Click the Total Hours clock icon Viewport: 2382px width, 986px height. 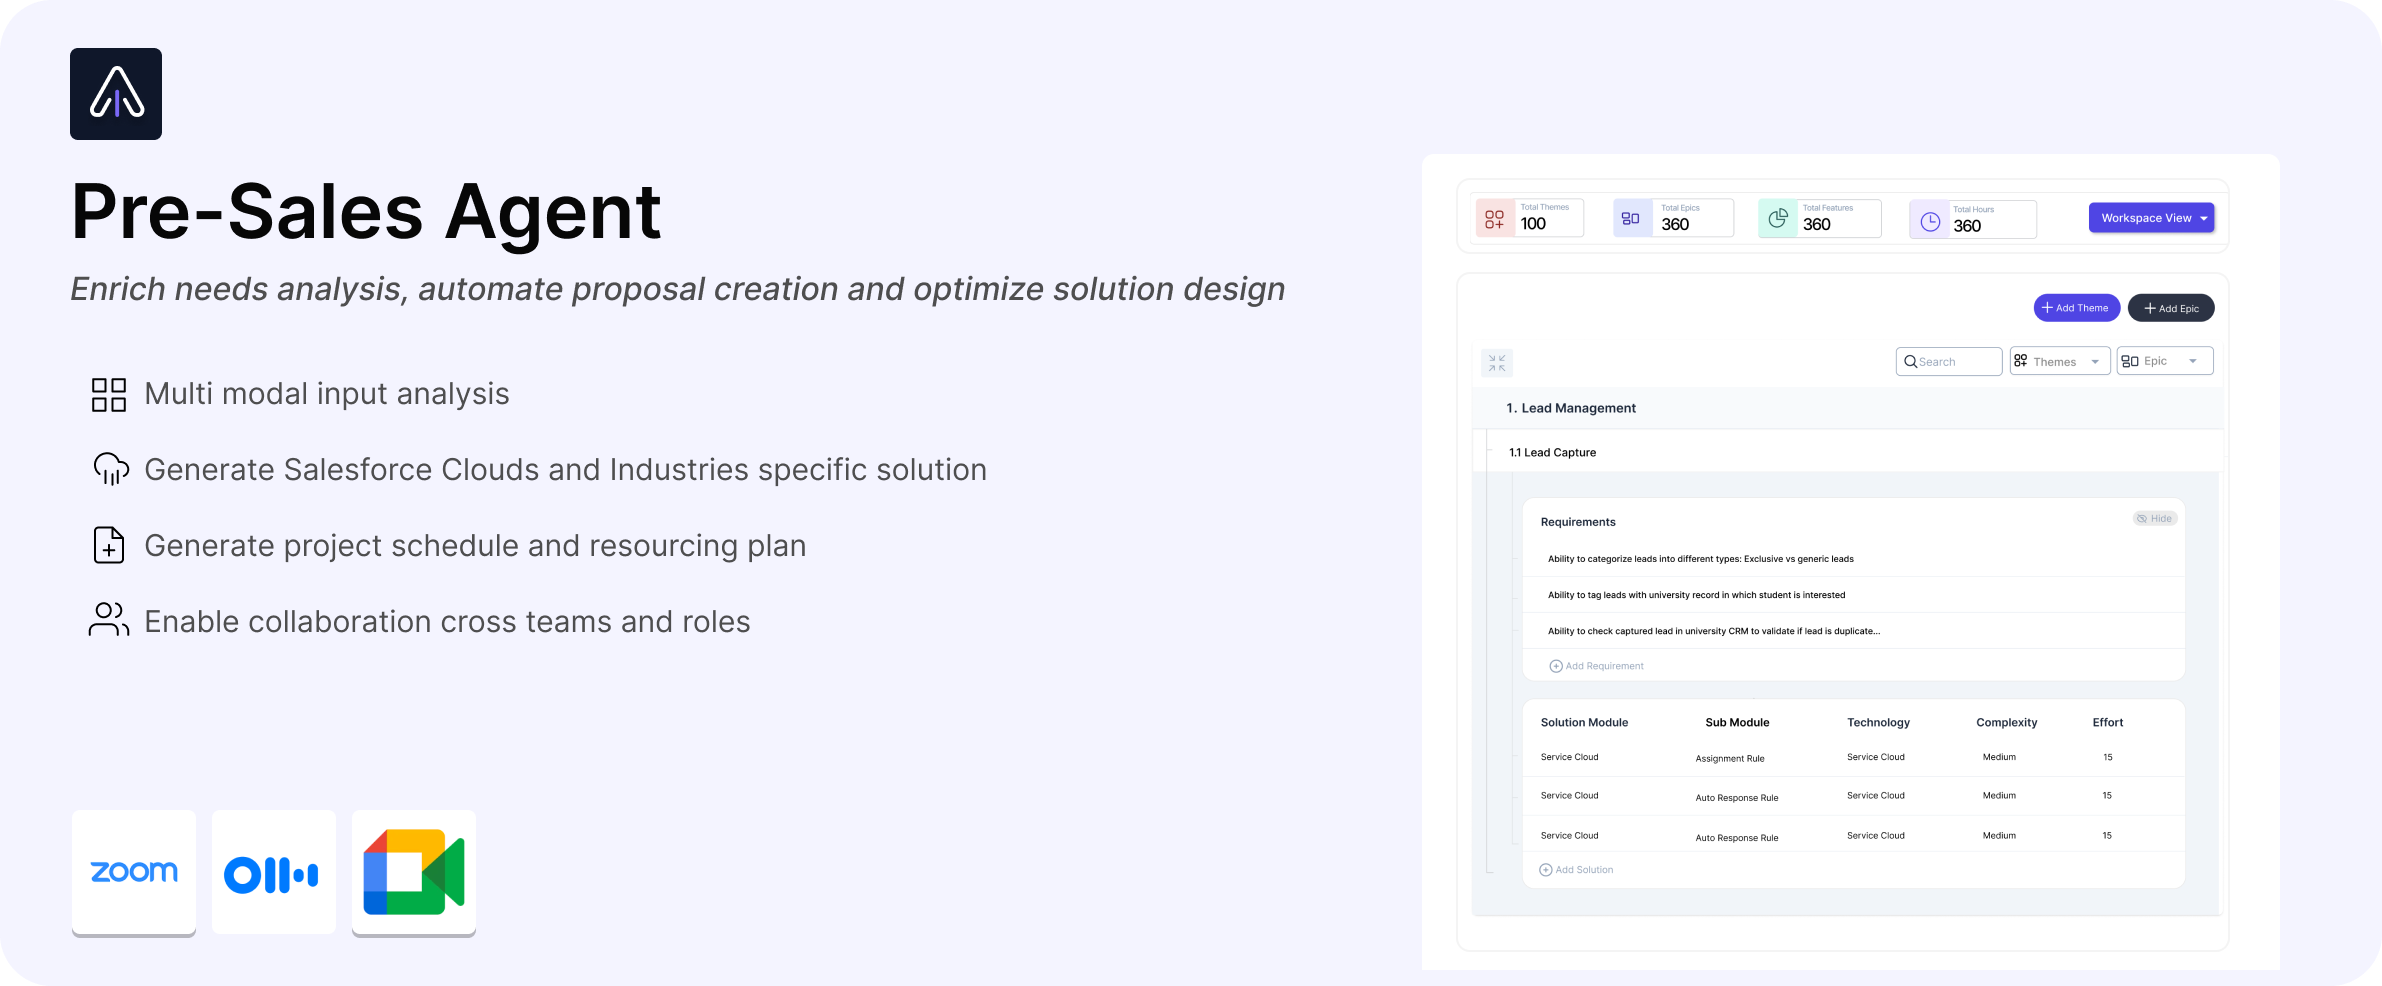tap(1930, 222)
